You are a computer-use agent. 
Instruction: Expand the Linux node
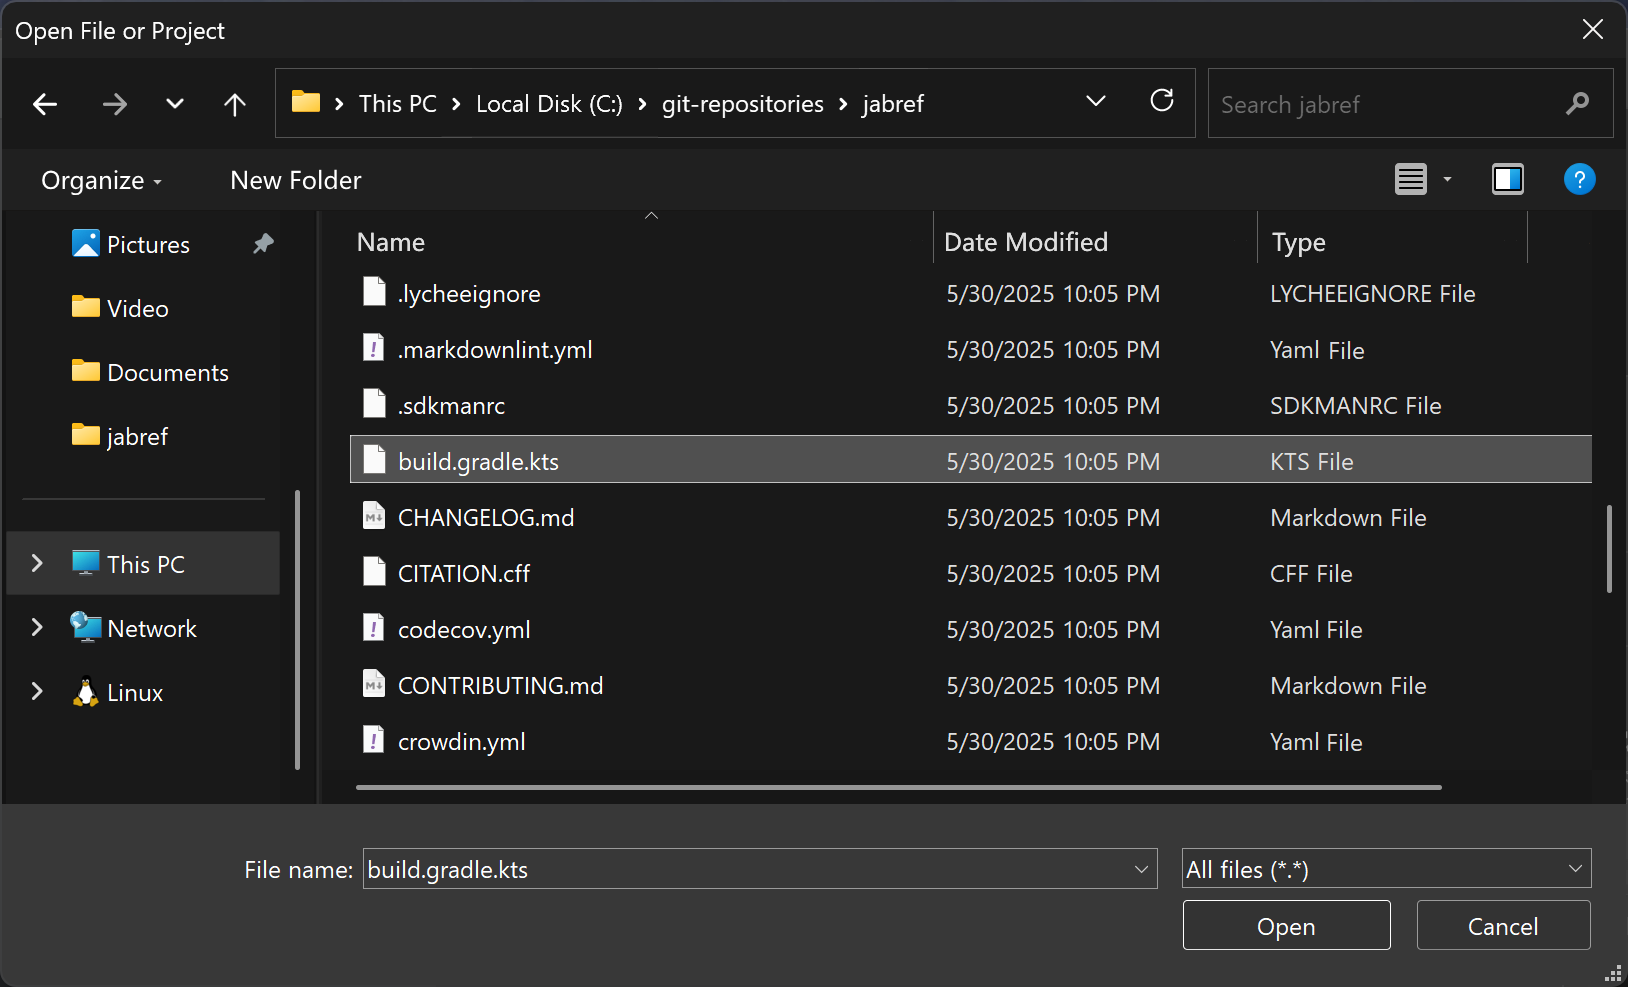[37, 691]
